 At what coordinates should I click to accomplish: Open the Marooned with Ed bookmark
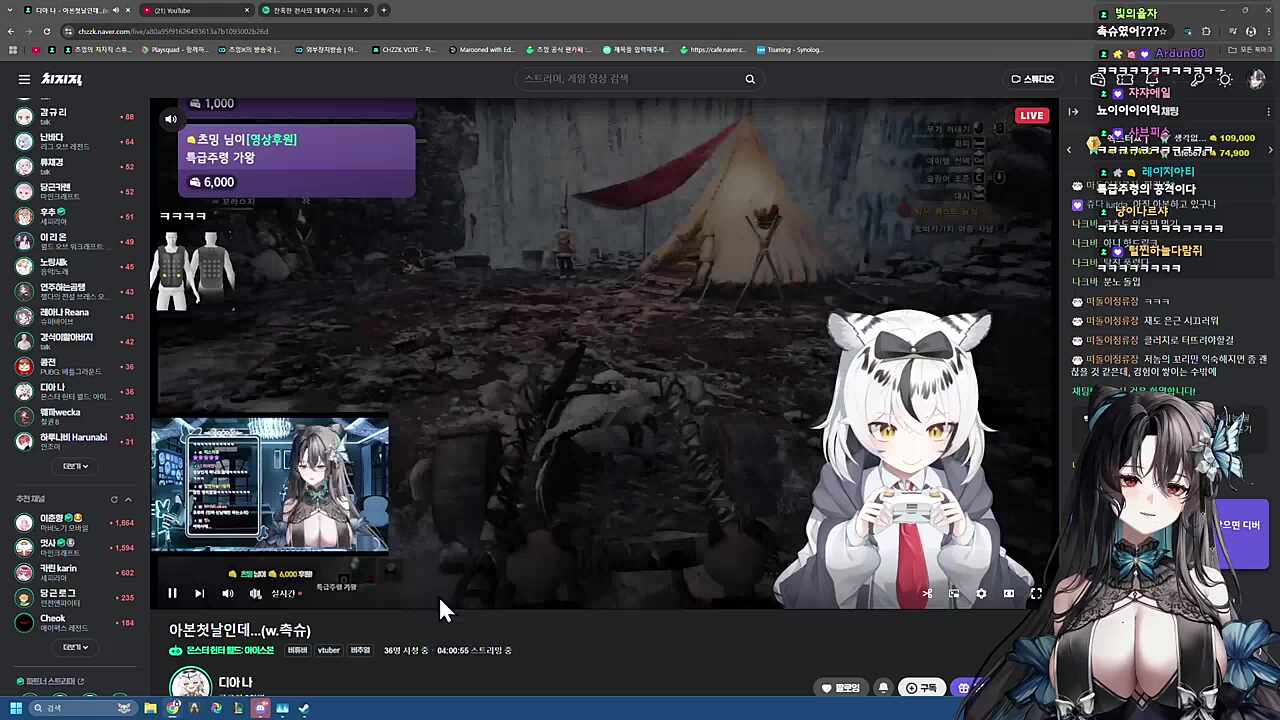coord(482,49)
